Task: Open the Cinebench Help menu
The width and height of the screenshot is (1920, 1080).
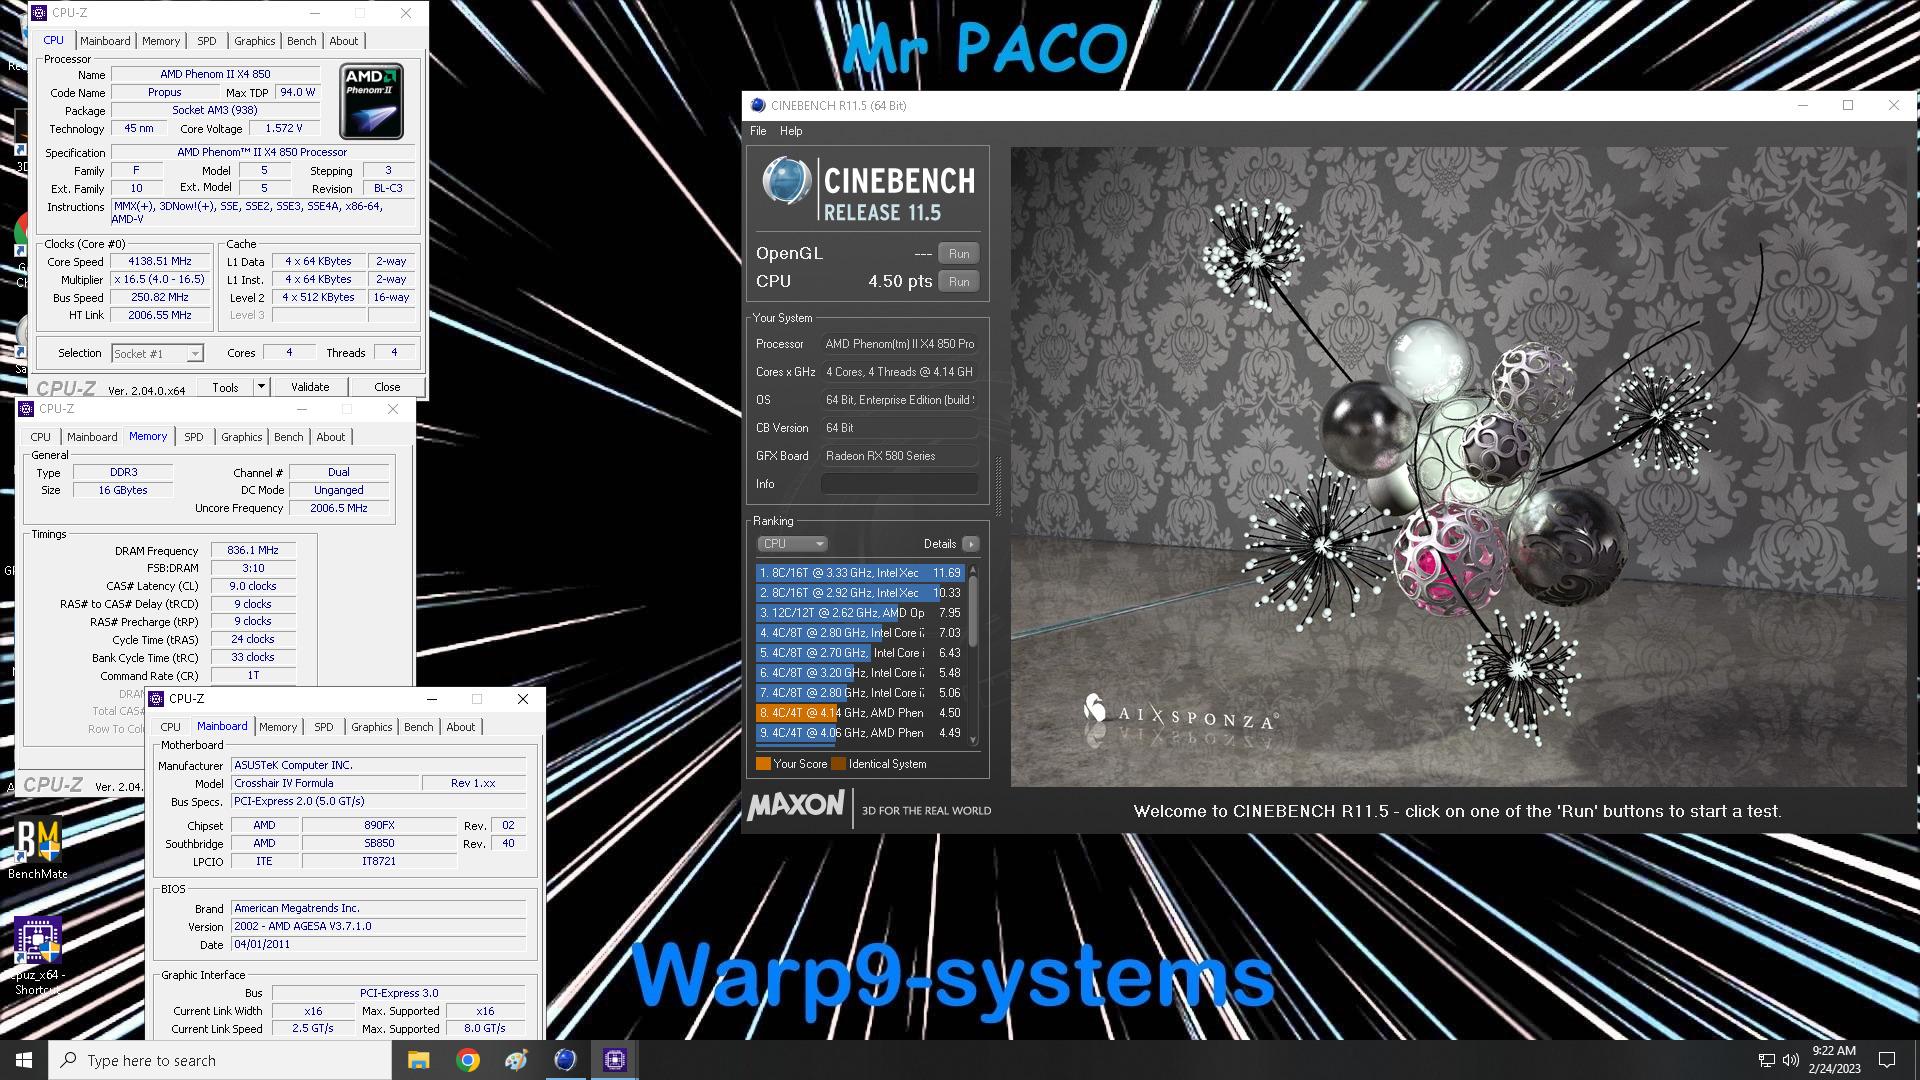Action: (x=791, y=131)
